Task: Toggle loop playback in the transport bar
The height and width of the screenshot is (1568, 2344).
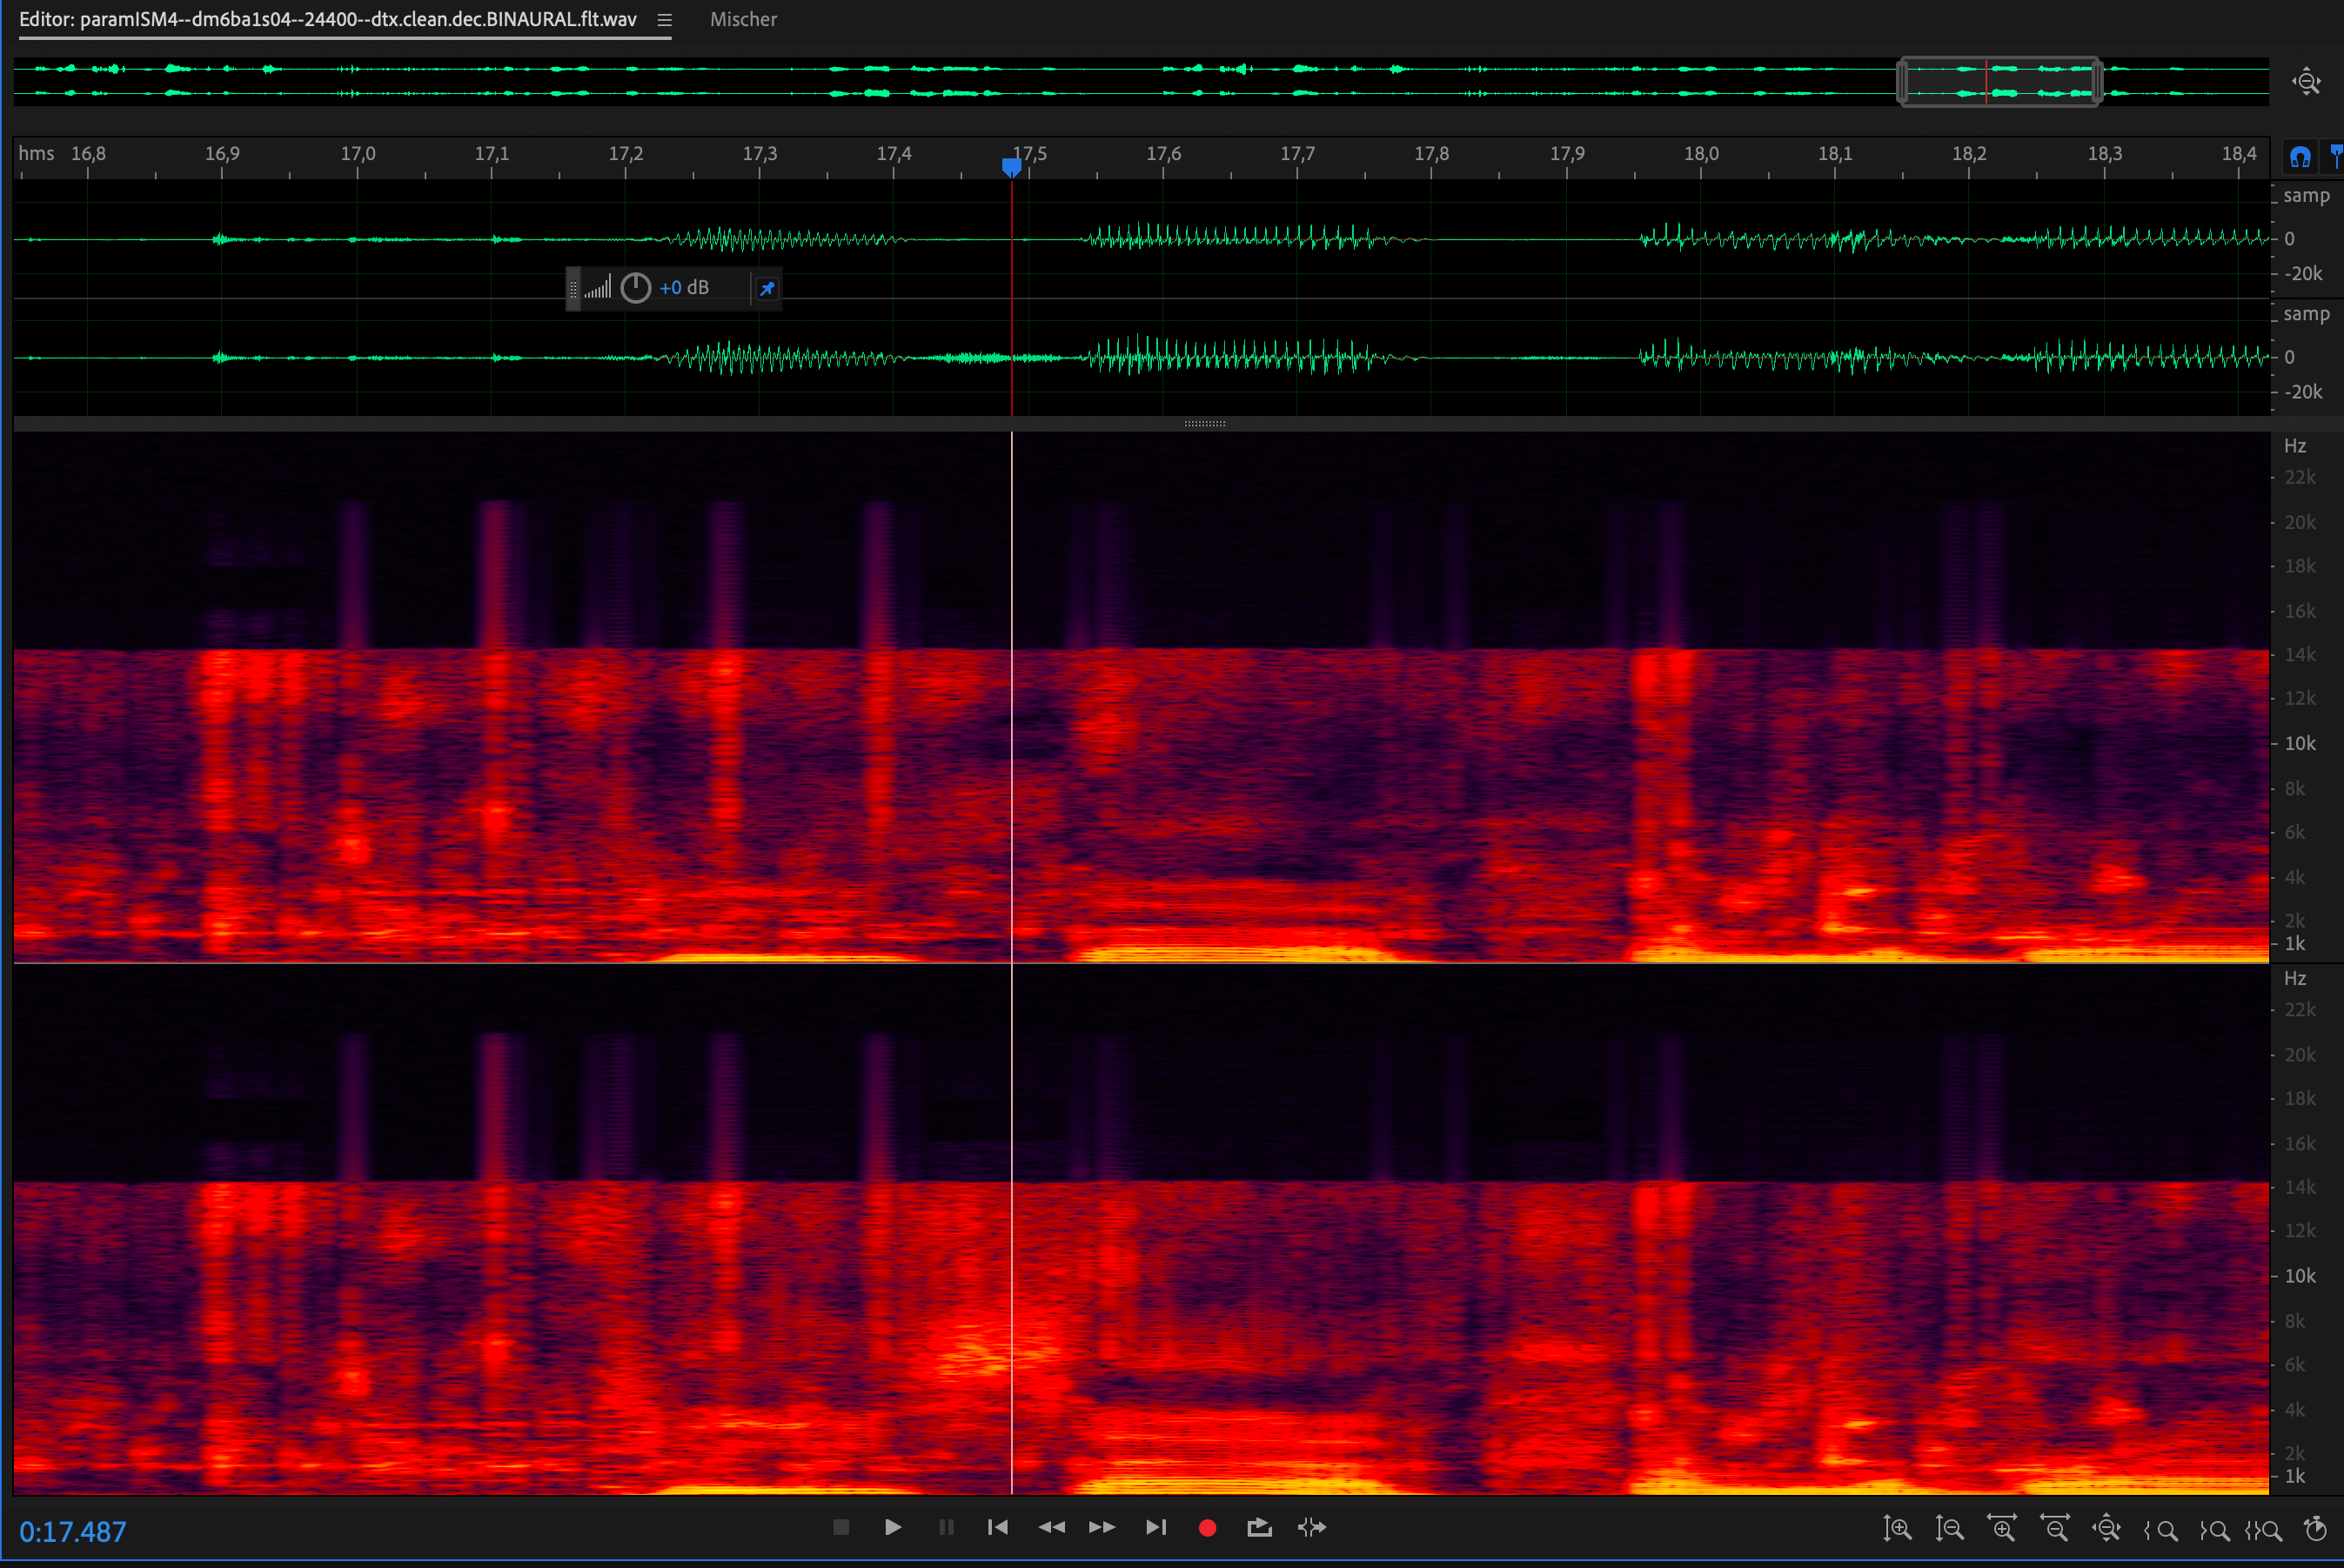Action: pos(1259,1527)
